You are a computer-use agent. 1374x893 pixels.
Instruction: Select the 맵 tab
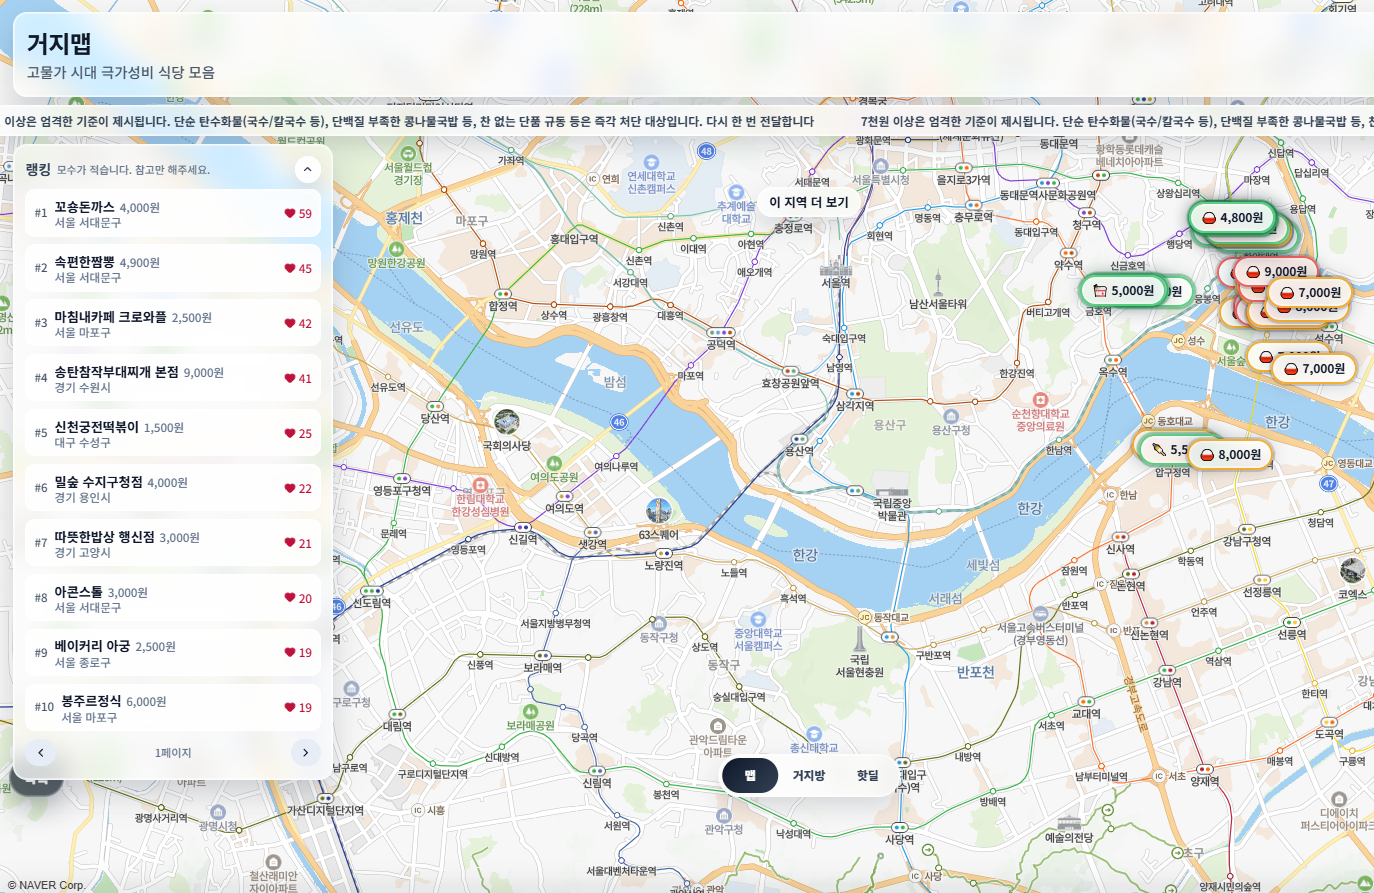coord(750,775)
